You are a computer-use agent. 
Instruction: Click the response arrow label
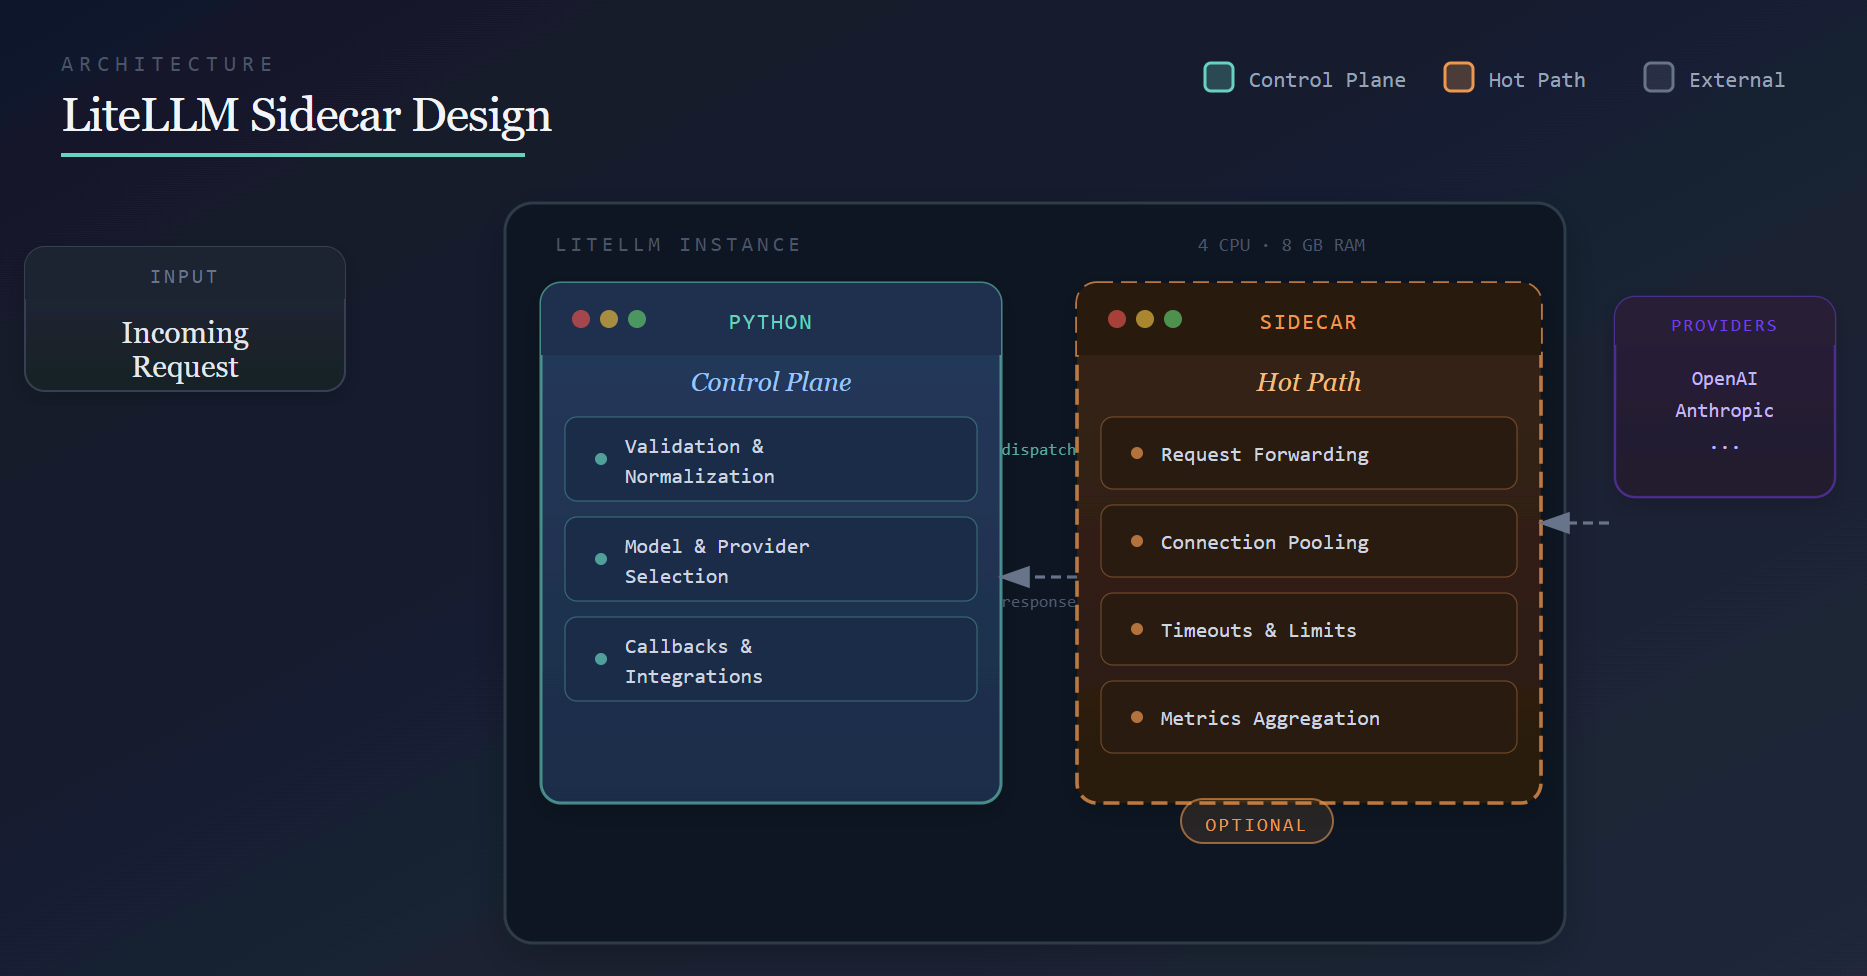pyautogui.click(x=1038, y=602)
